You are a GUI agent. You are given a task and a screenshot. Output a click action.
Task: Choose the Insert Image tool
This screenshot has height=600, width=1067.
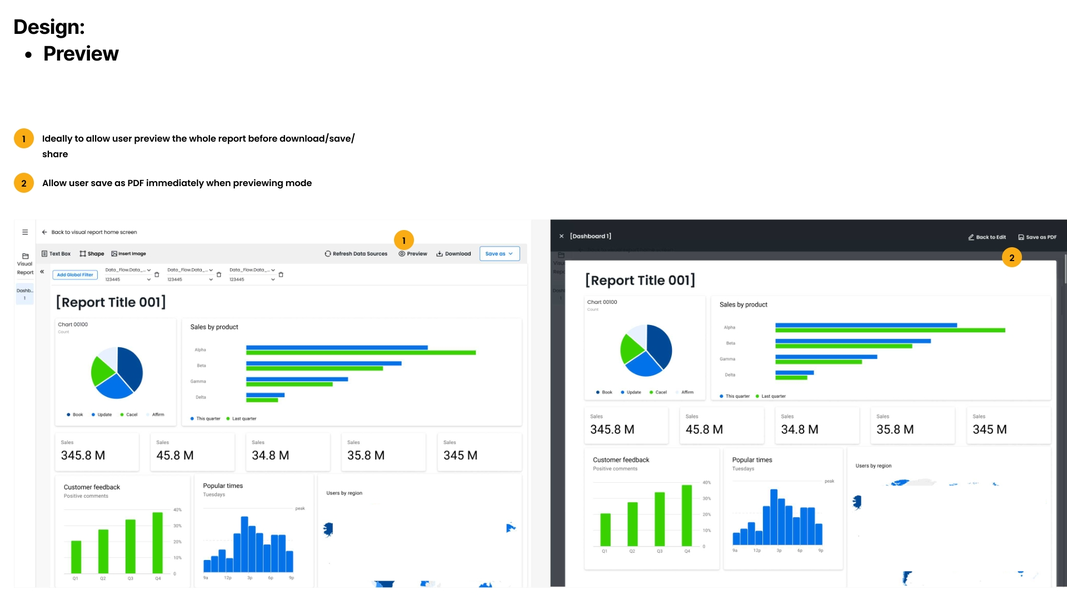[129, 254]
